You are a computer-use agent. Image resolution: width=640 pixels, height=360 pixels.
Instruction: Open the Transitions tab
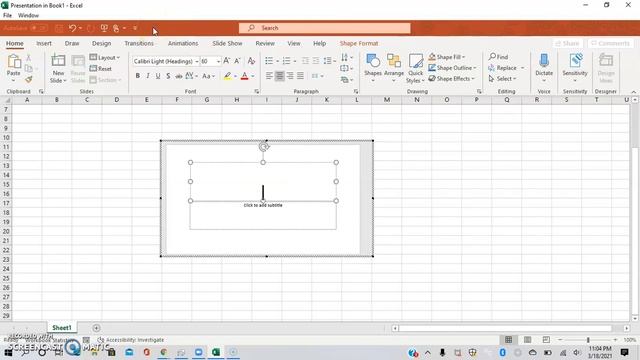coord(139,43)
